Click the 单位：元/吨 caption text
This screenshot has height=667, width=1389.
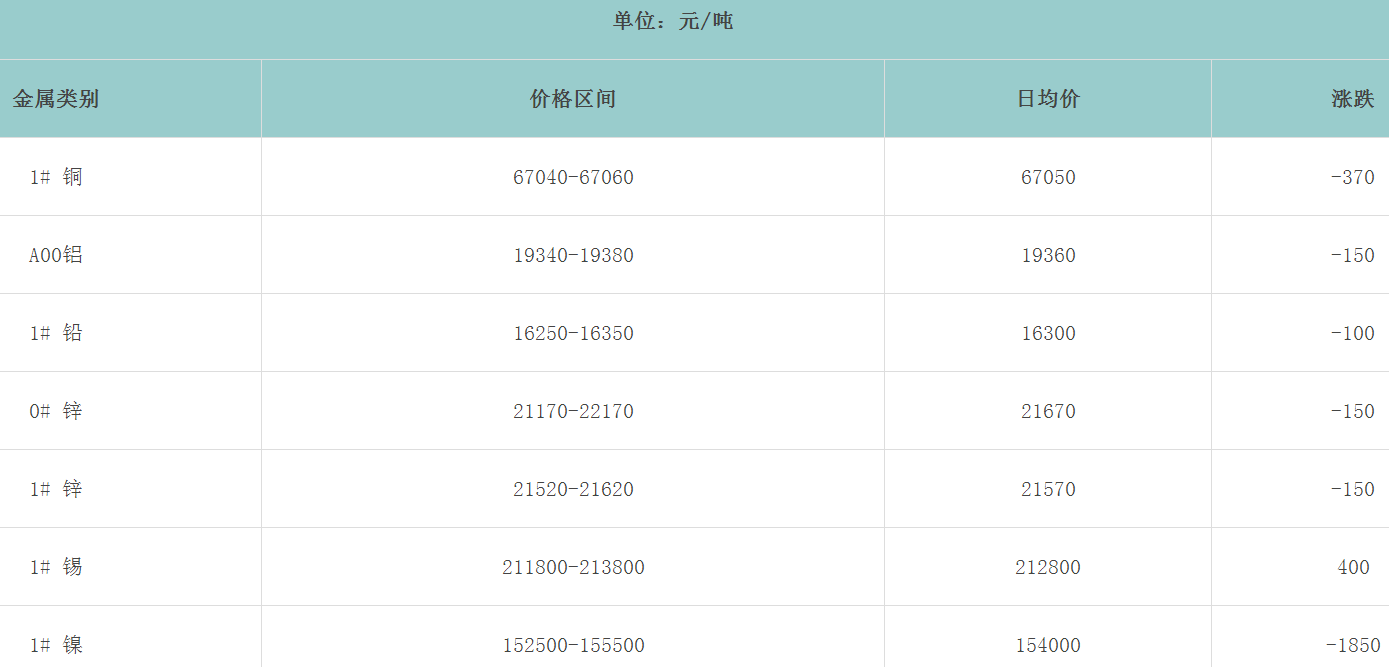pyautogui.click(x=673, y=21)
